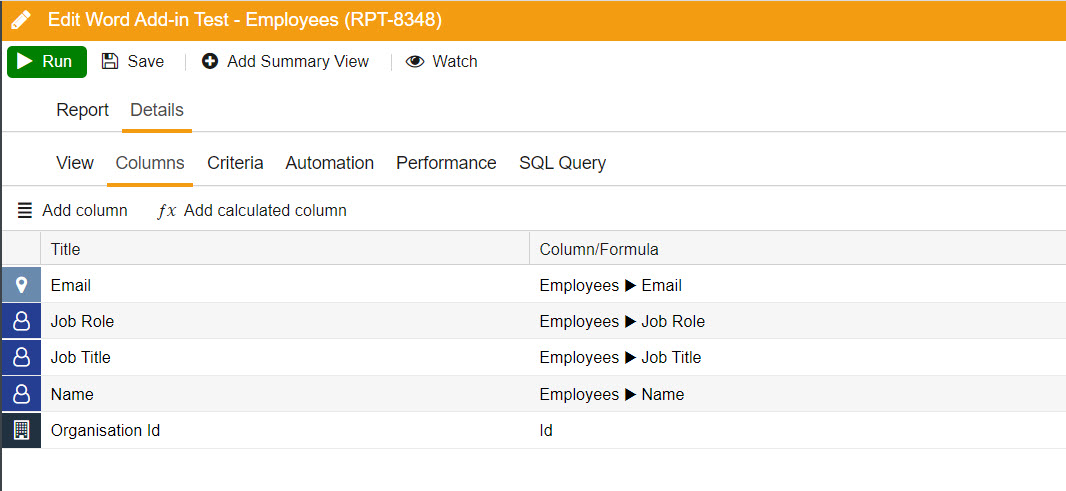Click the pencil edit icon in title bar
The width and height of the screenshot is (1066, 491).
(x=21, y=20)
